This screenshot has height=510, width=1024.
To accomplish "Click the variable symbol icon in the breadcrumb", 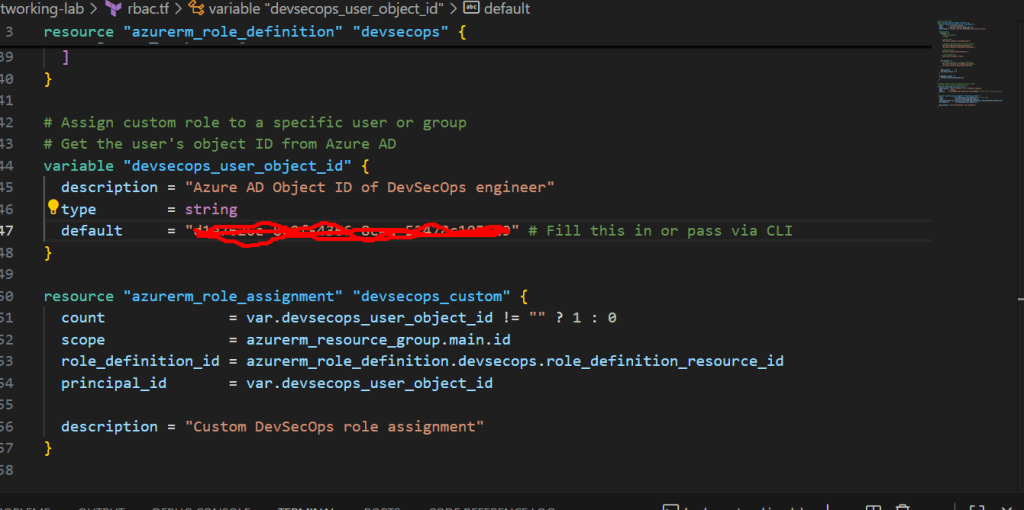I will [x=197, y=9].
